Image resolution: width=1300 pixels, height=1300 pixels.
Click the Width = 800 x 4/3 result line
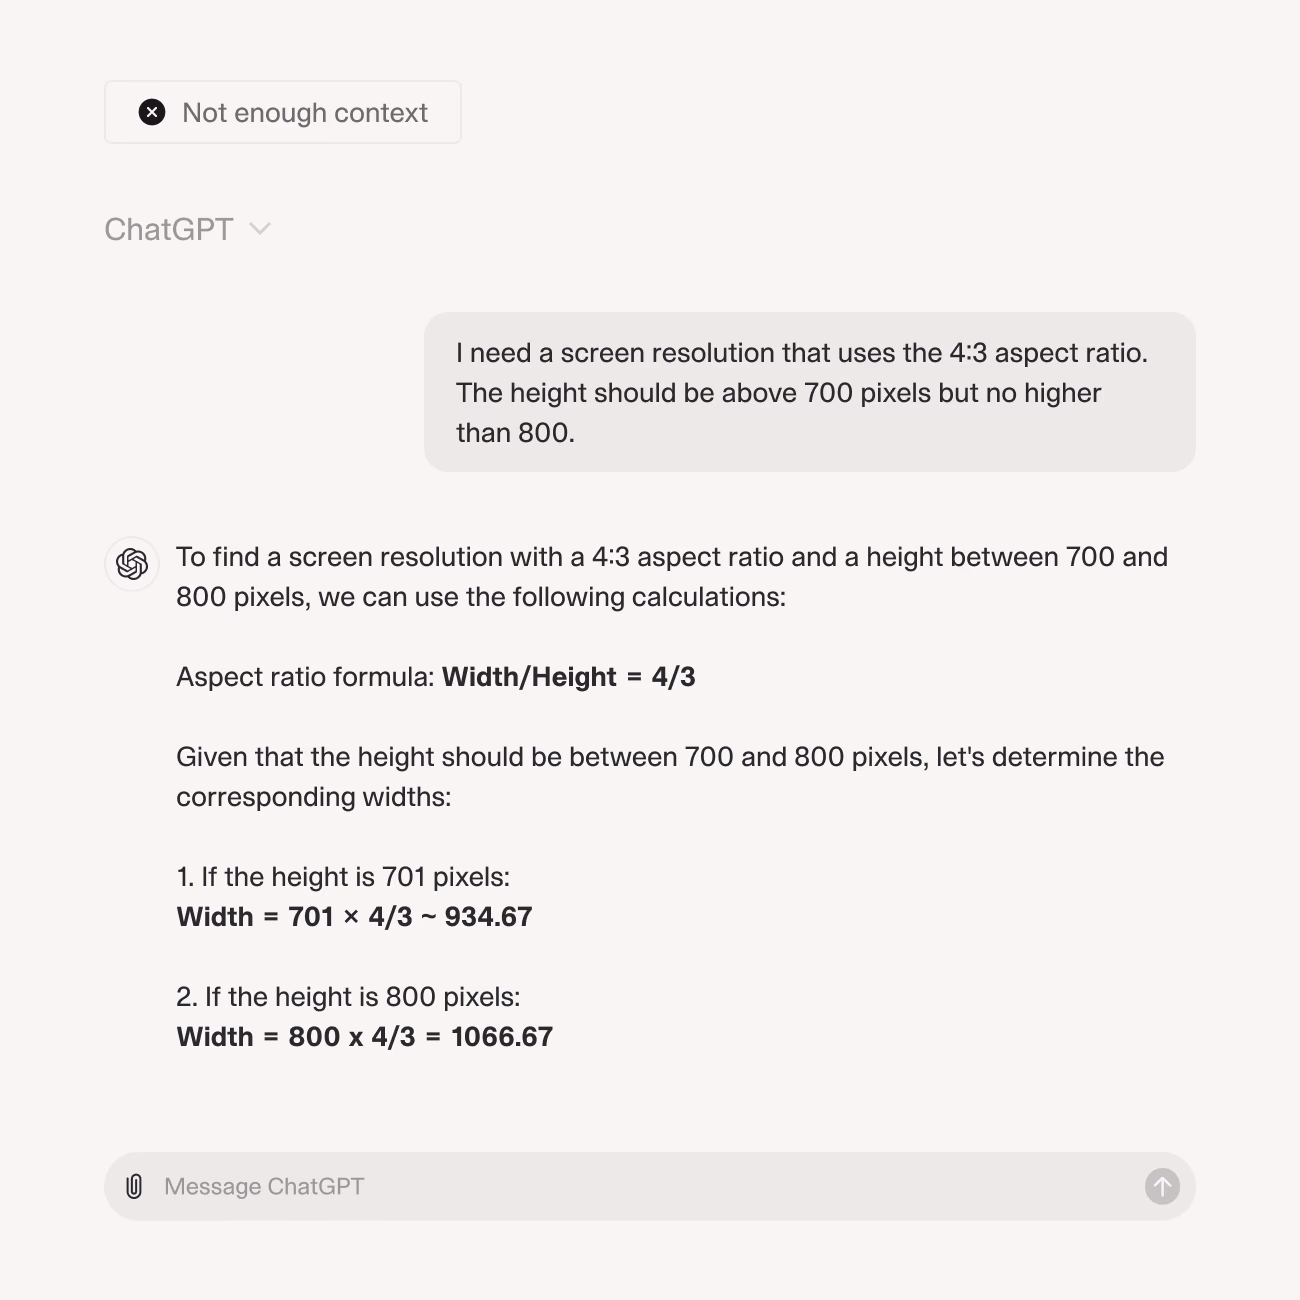click(x=365, y=1037)
